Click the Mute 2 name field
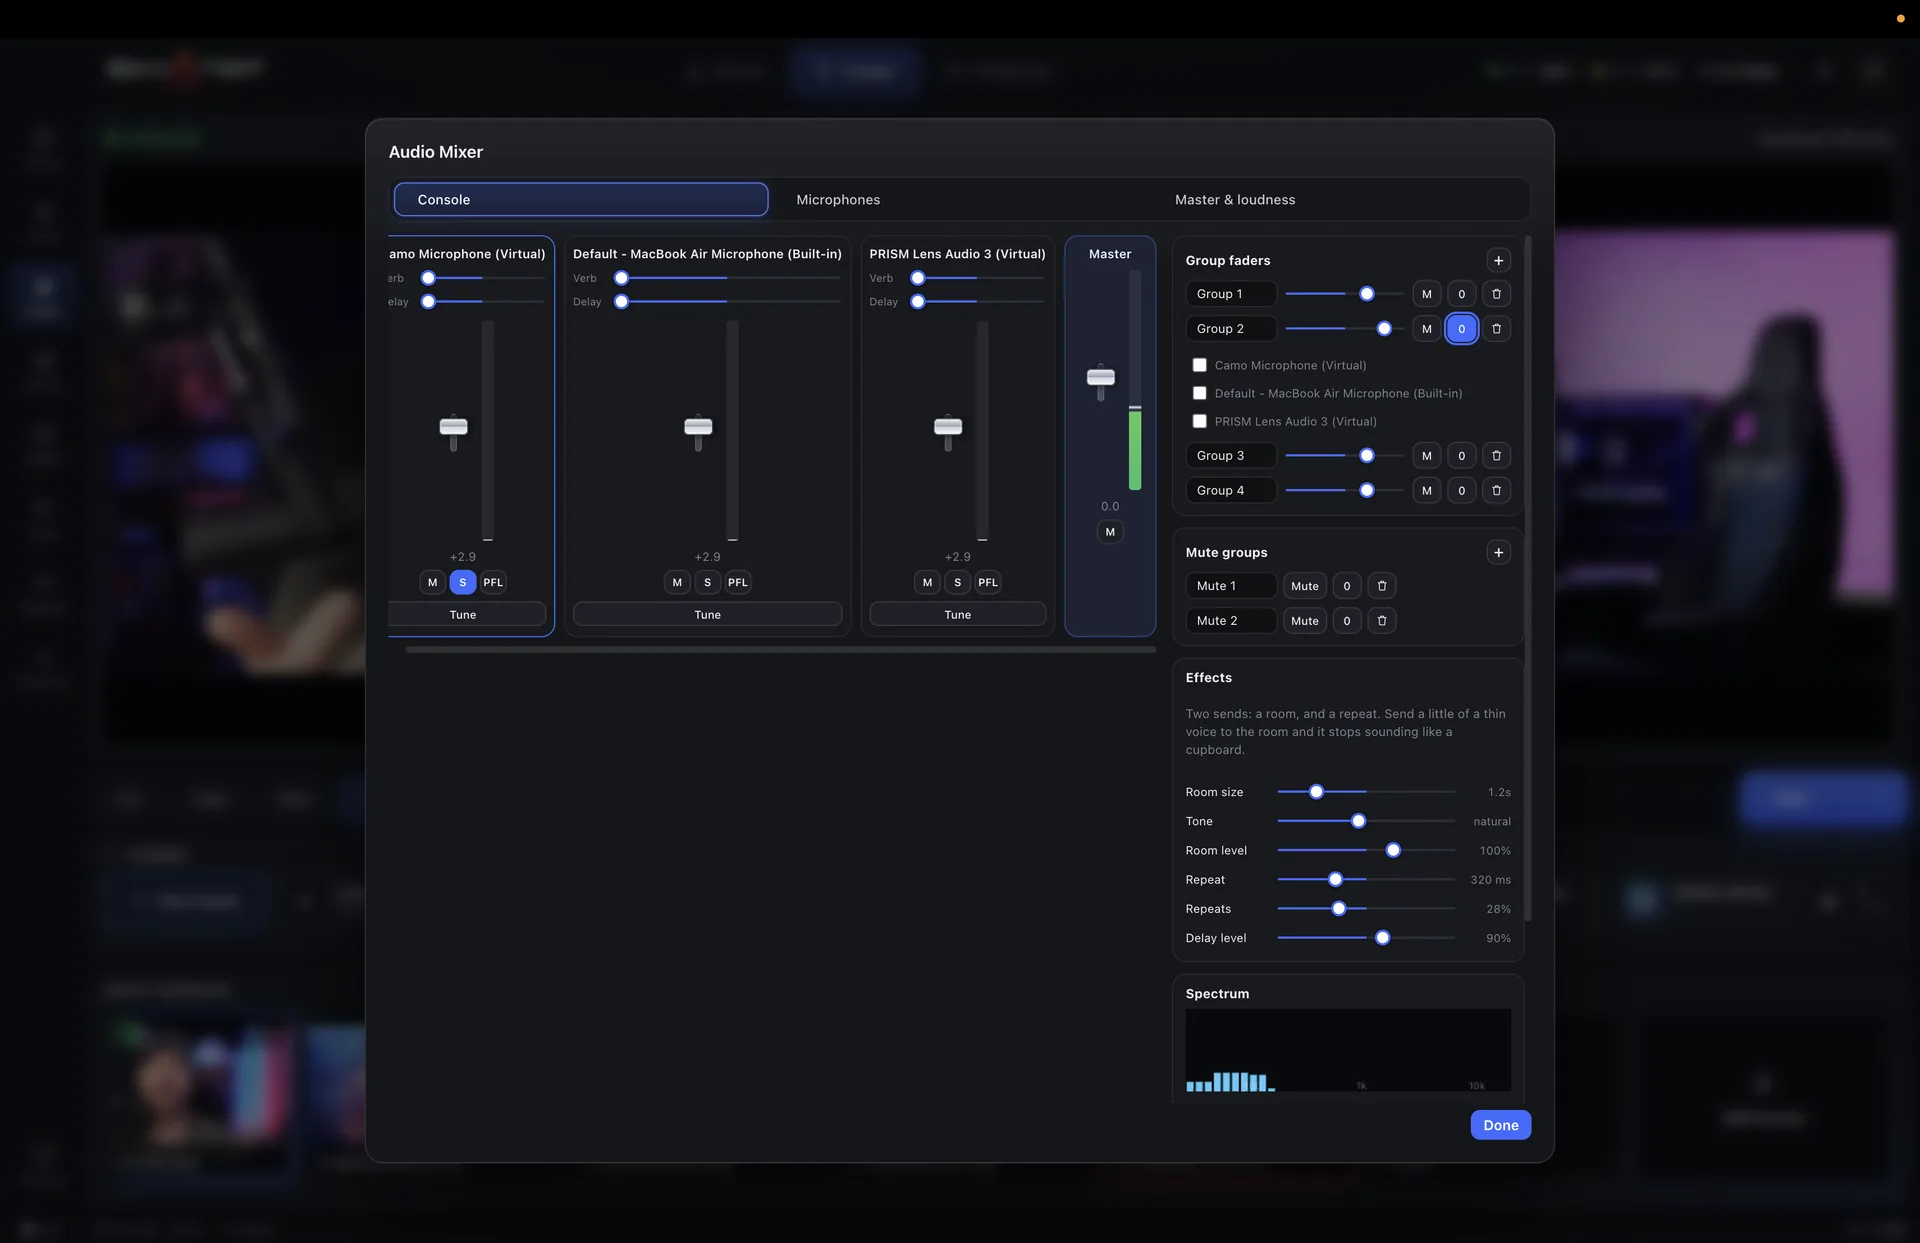 (x=1231, y=621)
